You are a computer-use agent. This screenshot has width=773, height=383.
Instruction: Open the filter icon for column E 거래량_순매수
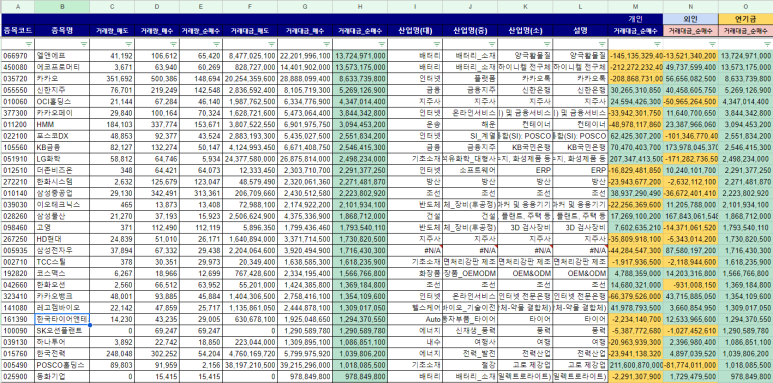[x=216, y=44]
